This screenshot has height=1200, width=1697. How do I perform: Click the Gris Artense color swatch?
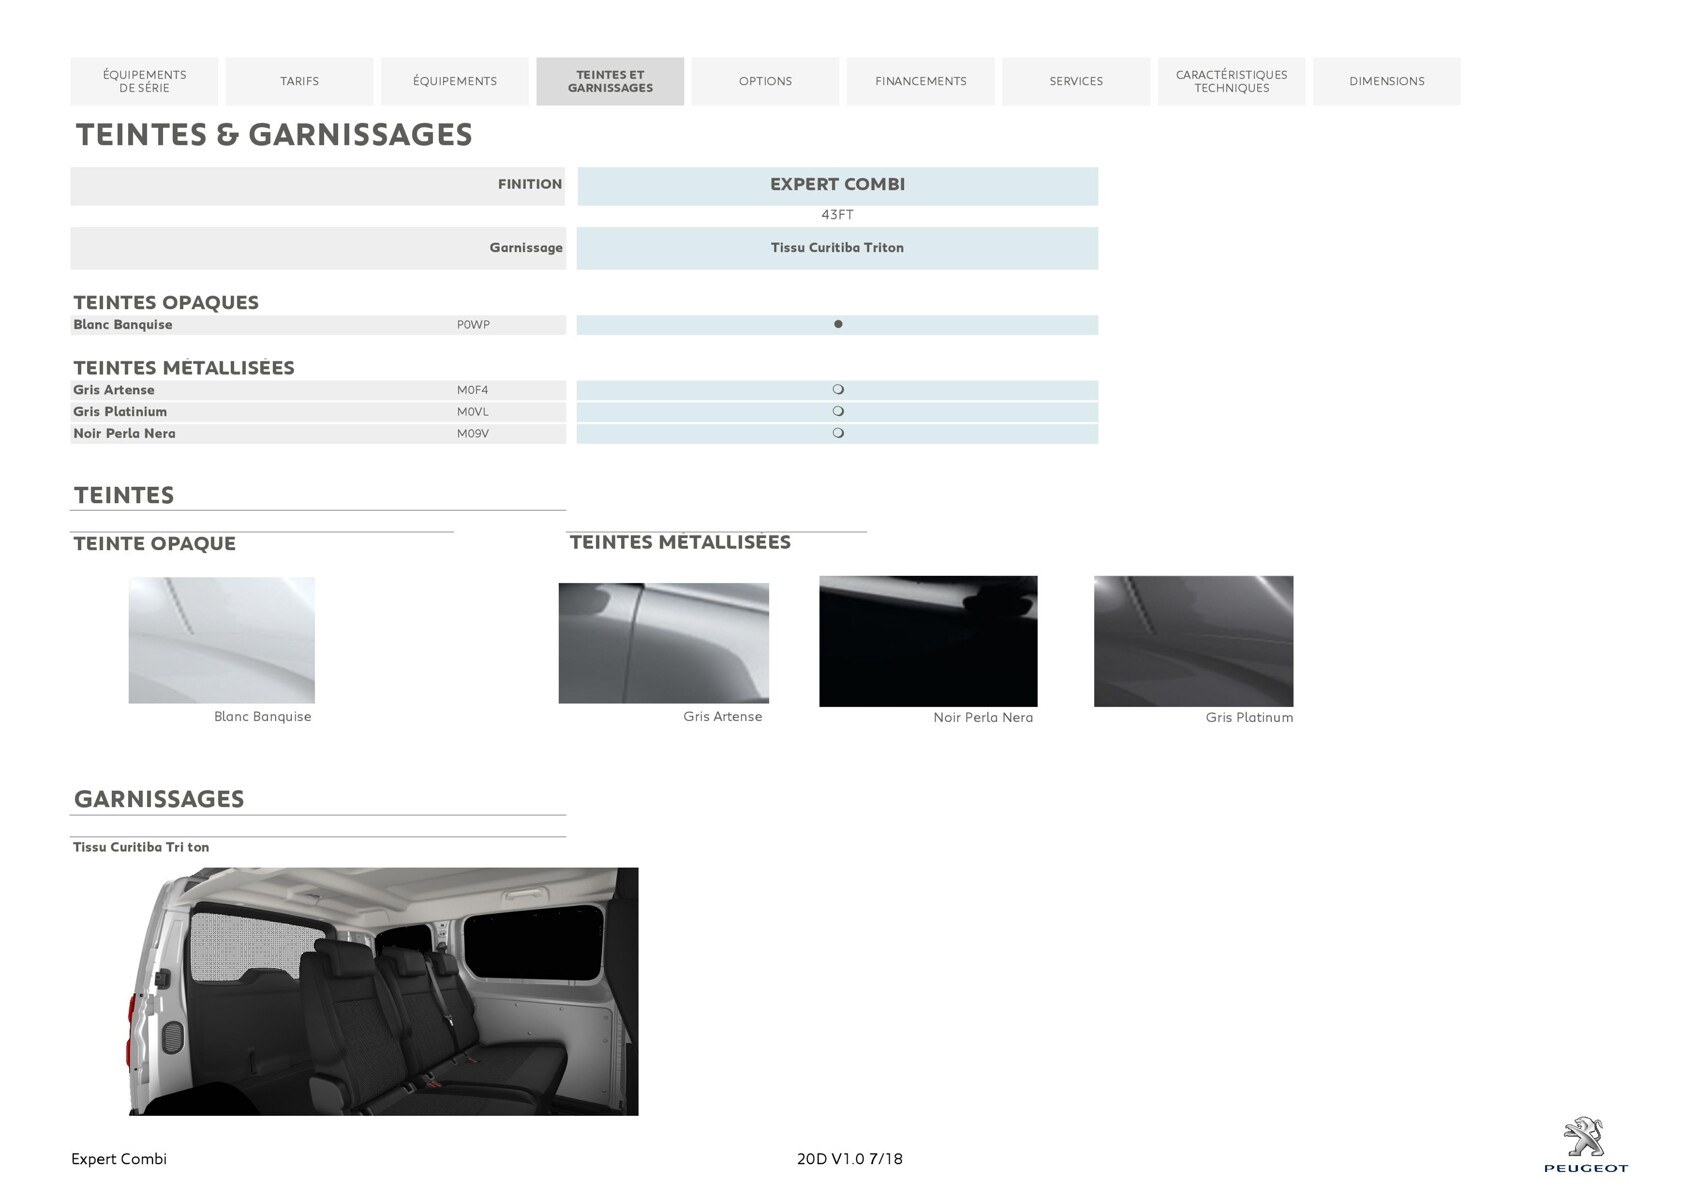(x=663, y=643)
